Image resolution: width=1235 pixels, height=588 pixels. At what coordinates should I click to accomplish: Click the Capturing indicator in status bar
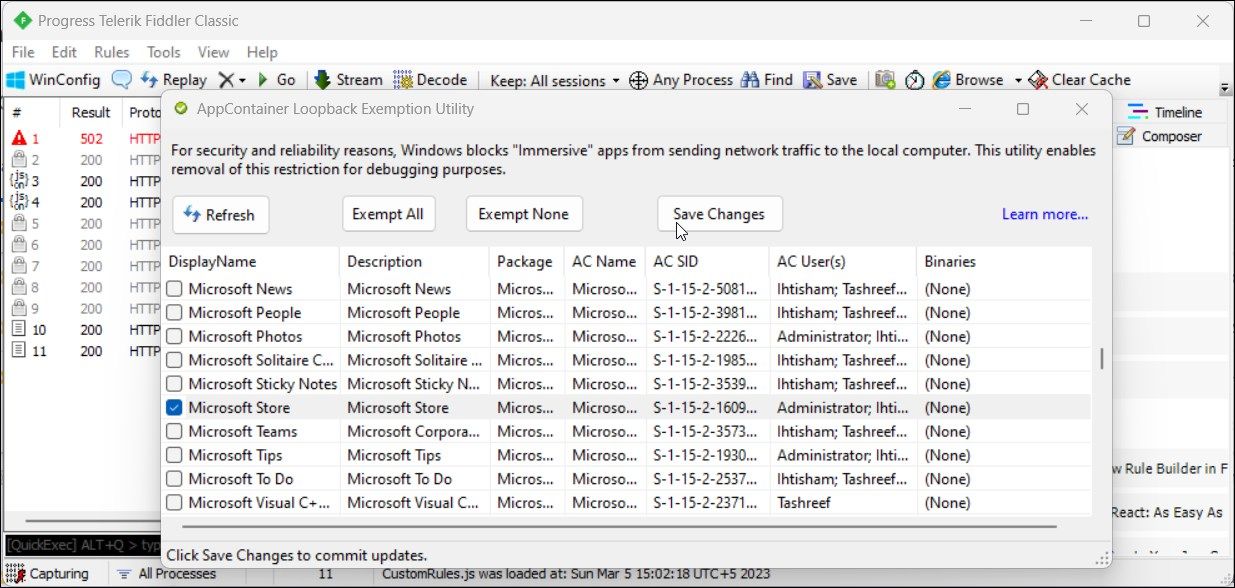click(x=47, y=574)
